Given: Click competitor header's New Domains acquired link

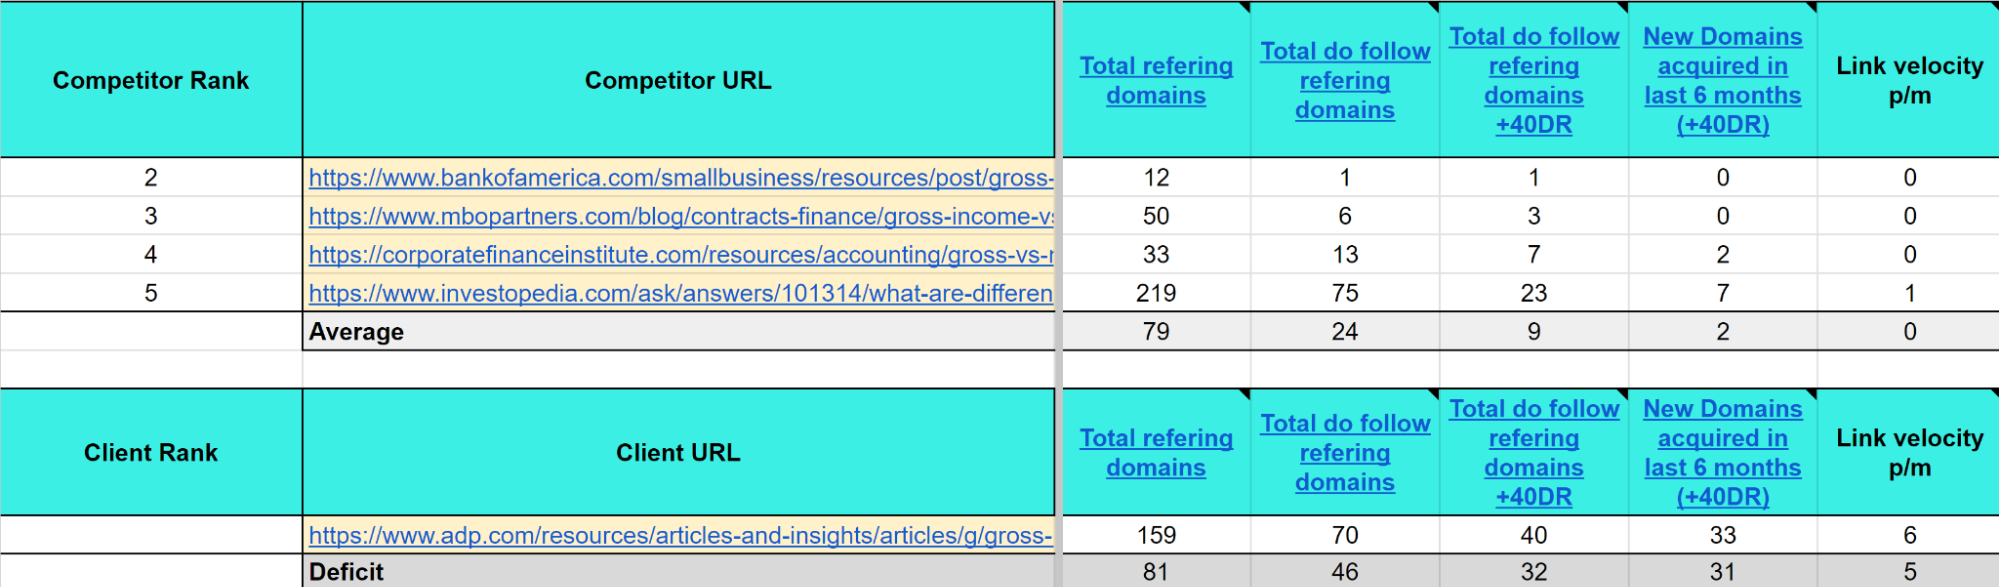Looking at the screenshot, I should [x=1722, y=81].
